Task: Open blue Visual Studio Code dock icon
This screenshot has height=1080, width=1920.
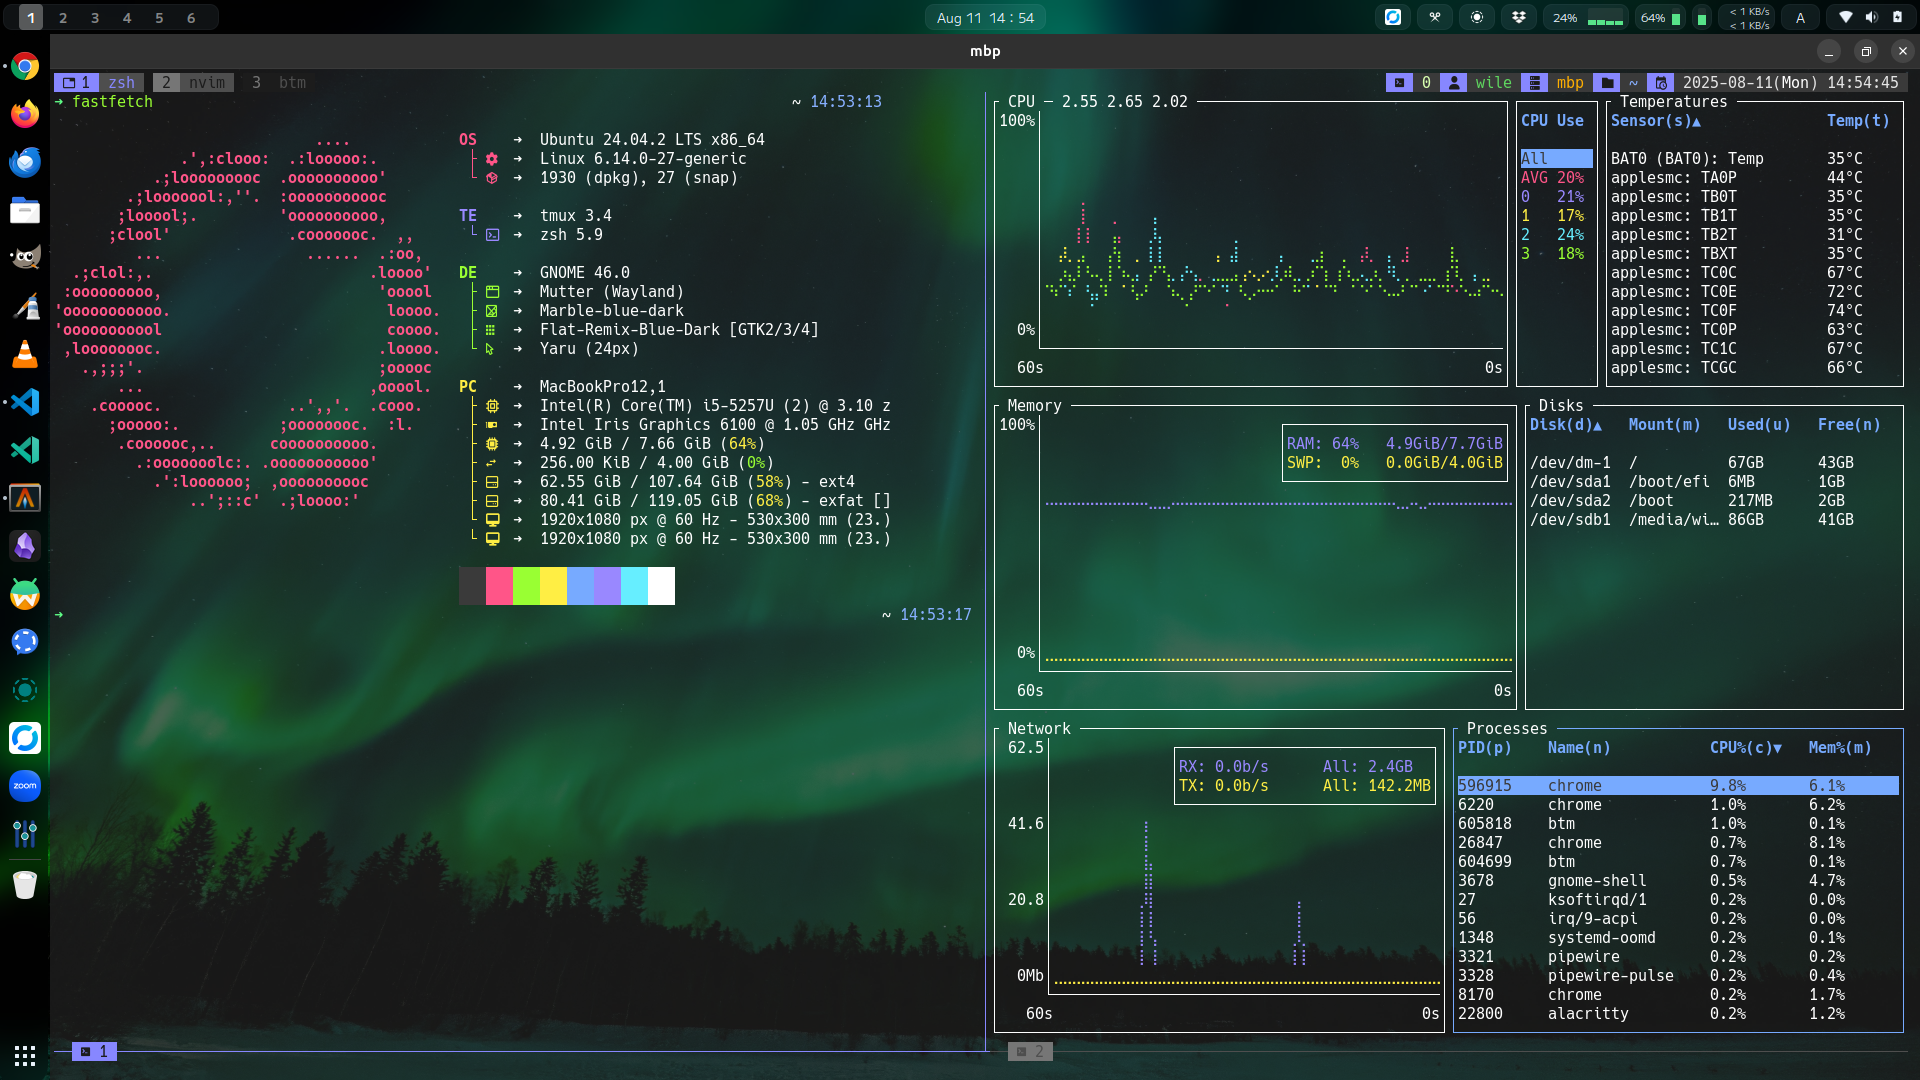Action: 25,402
